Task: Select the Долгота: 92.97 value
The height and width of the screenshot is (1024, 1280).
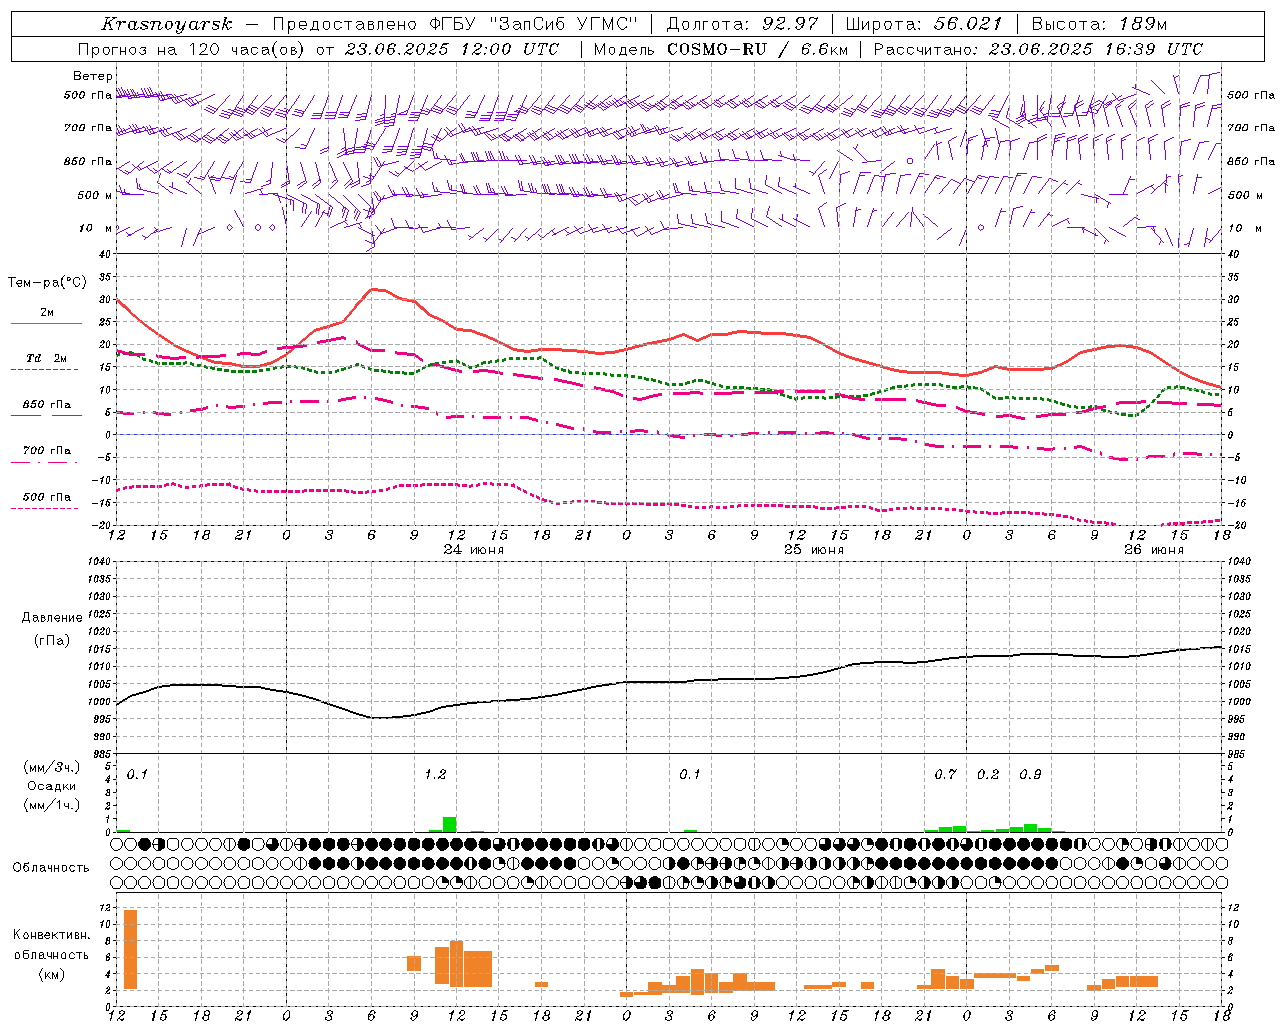Action: coord(742,24)
